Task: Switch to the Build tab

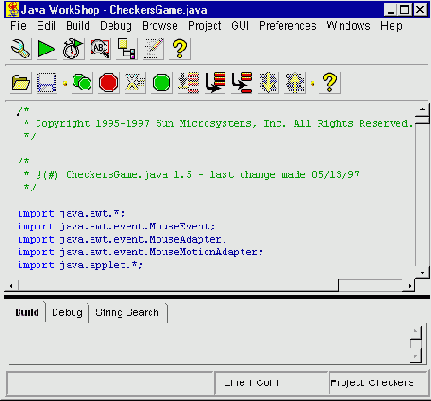Action: (x=27, y=312)
